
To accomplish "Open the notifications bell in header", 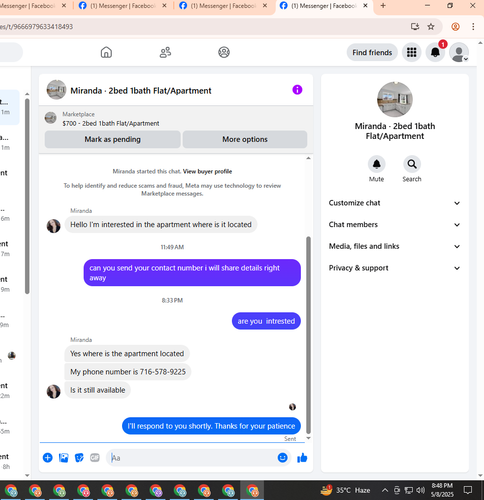I will [x=435, y=52].
